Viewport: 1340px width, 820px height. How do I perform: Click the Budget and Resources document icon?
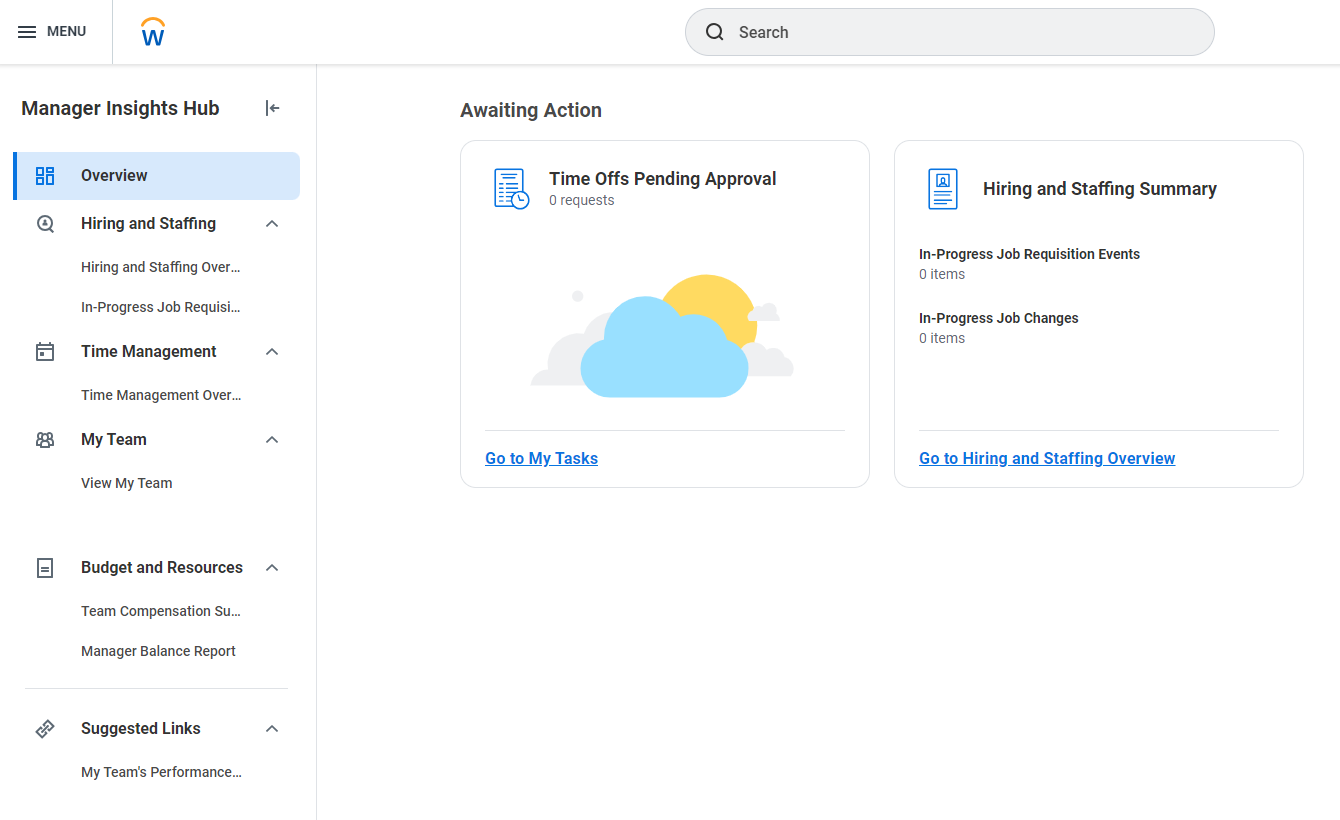(x=44, y=567)
